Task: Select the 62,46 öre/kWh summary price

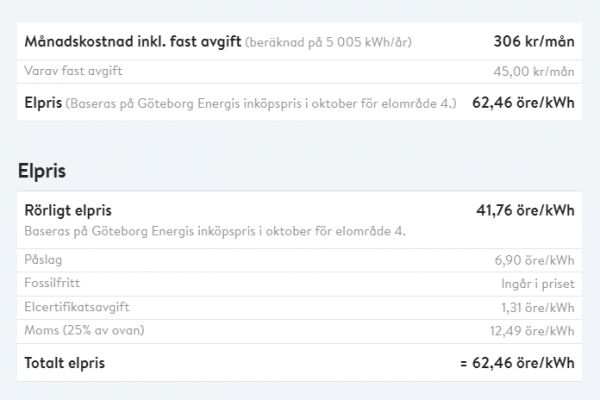Action: click(523, 103)
